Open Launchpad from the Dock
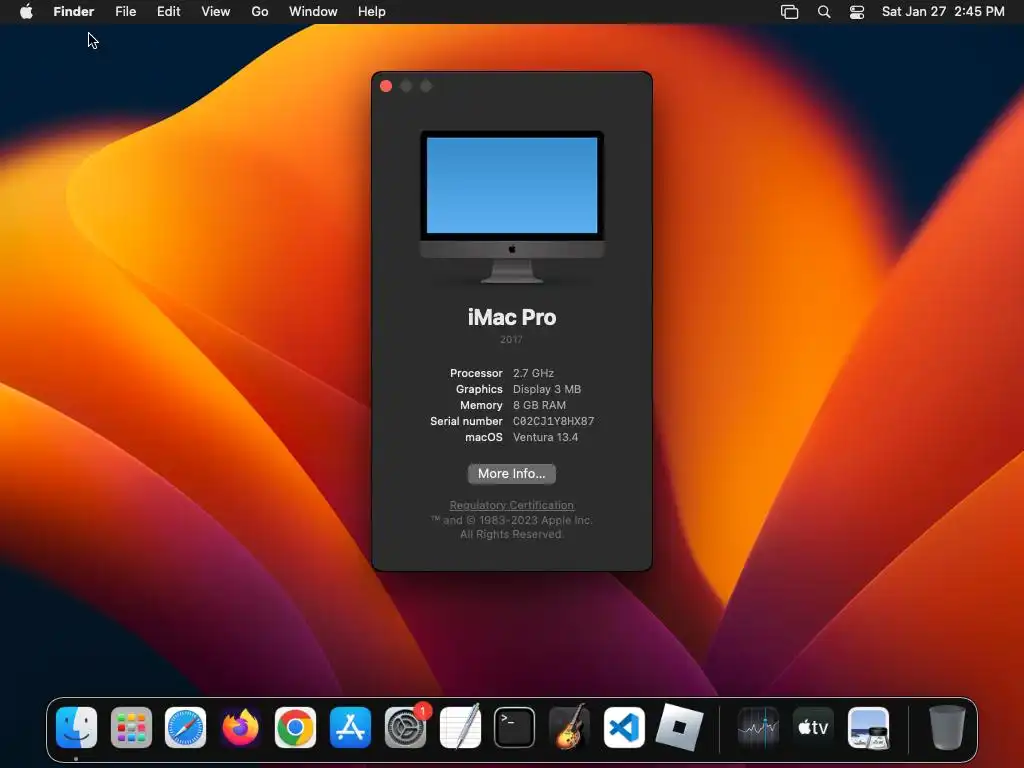Viewport: 1024px width, 768px height. click(x=131, y=728)
